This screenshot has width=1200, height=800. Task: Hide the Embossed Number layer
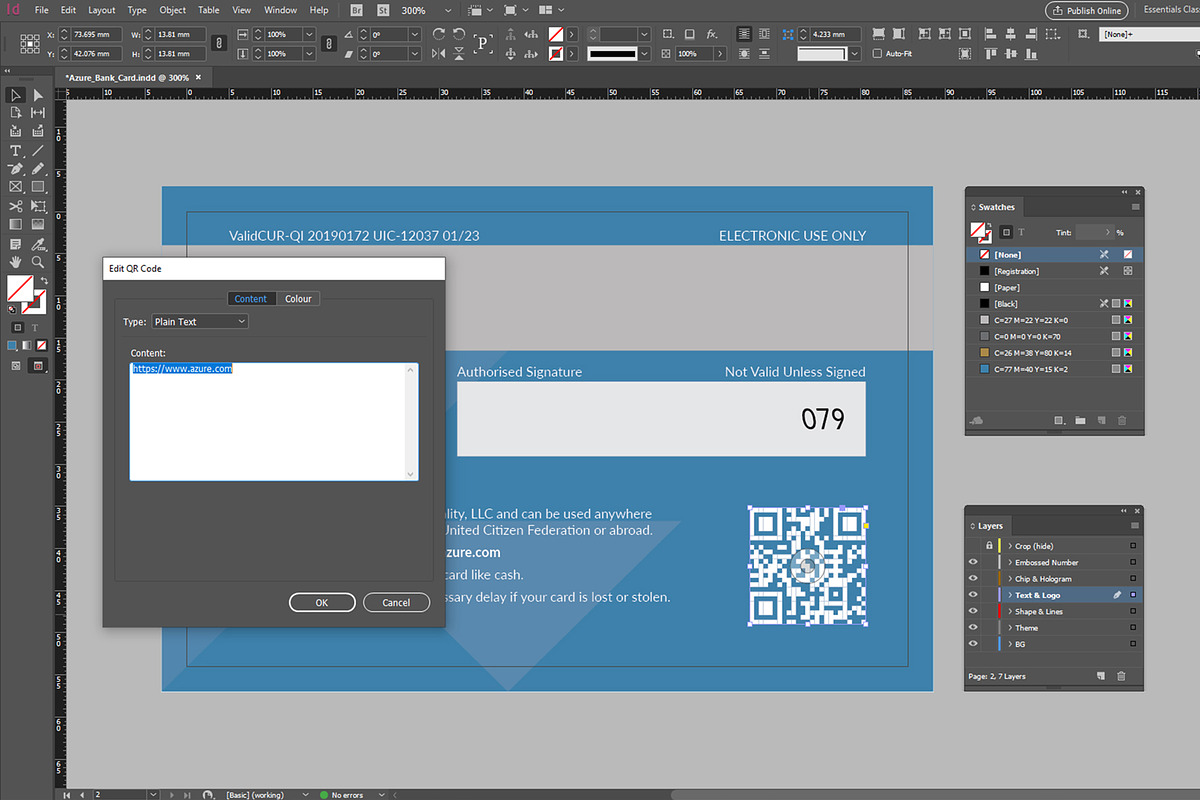point(973,562)
